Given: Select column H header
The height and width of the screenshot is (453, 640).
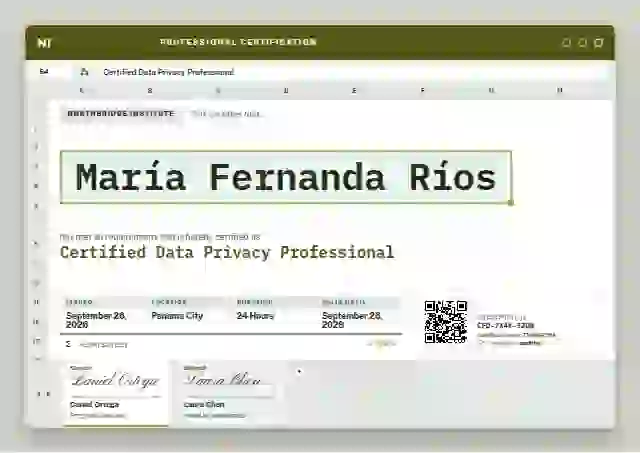Looking at the screenshot, I should pos(560,90).
